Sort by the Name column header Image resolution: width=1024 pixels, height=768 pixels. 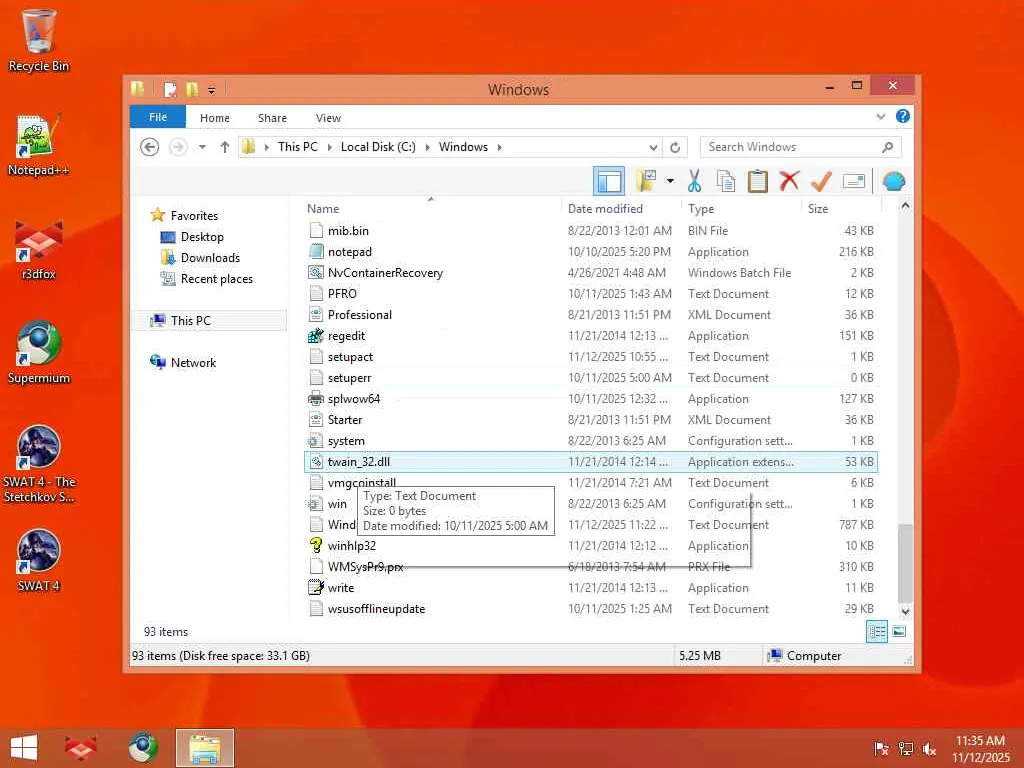(x=323, y=208)
